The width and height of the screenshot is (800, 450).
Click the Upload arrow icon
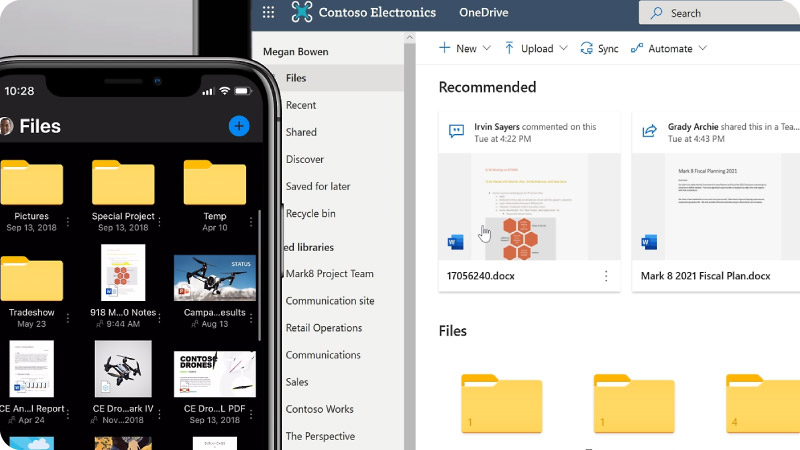tap(509, 48)
